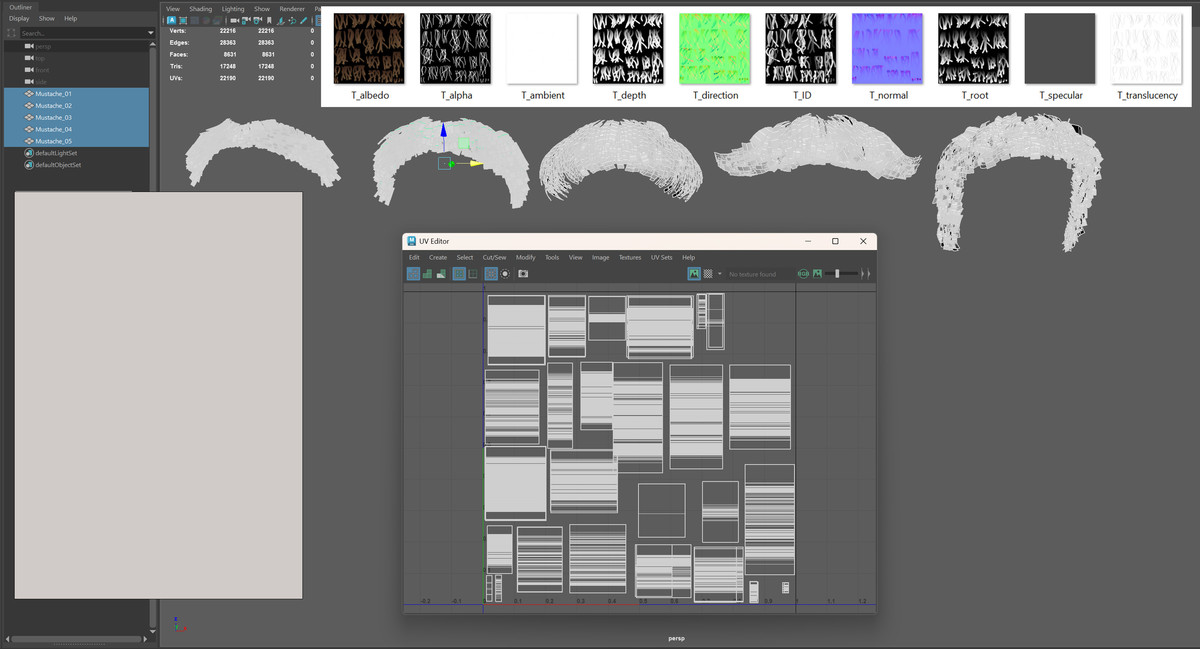Toggle the alpha channel display icon in UV Editor

click(x=817, y=274)
